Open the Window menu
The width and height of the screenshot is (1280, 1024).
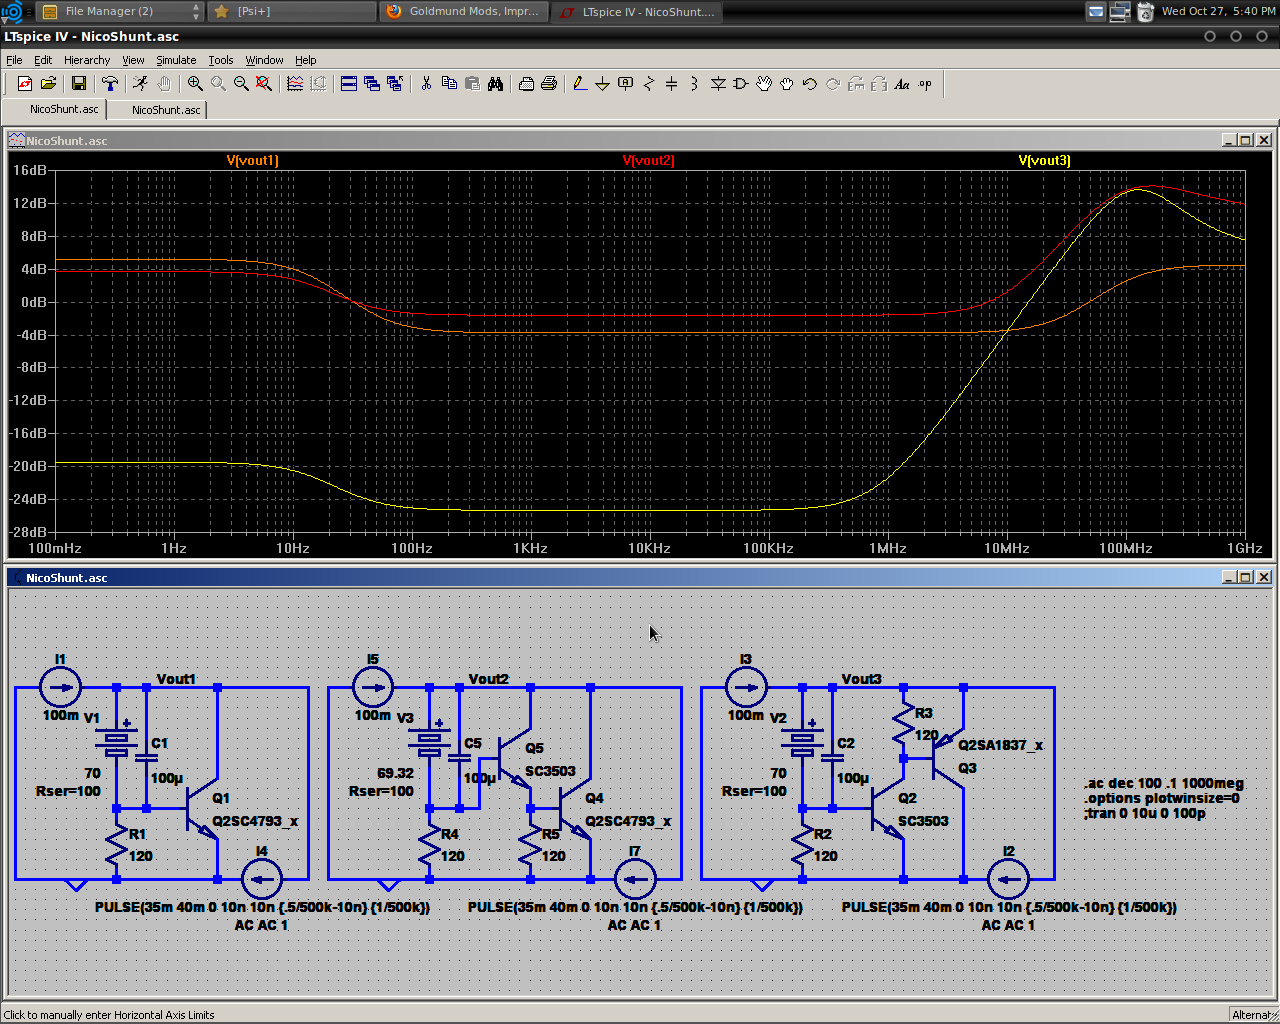264,60
